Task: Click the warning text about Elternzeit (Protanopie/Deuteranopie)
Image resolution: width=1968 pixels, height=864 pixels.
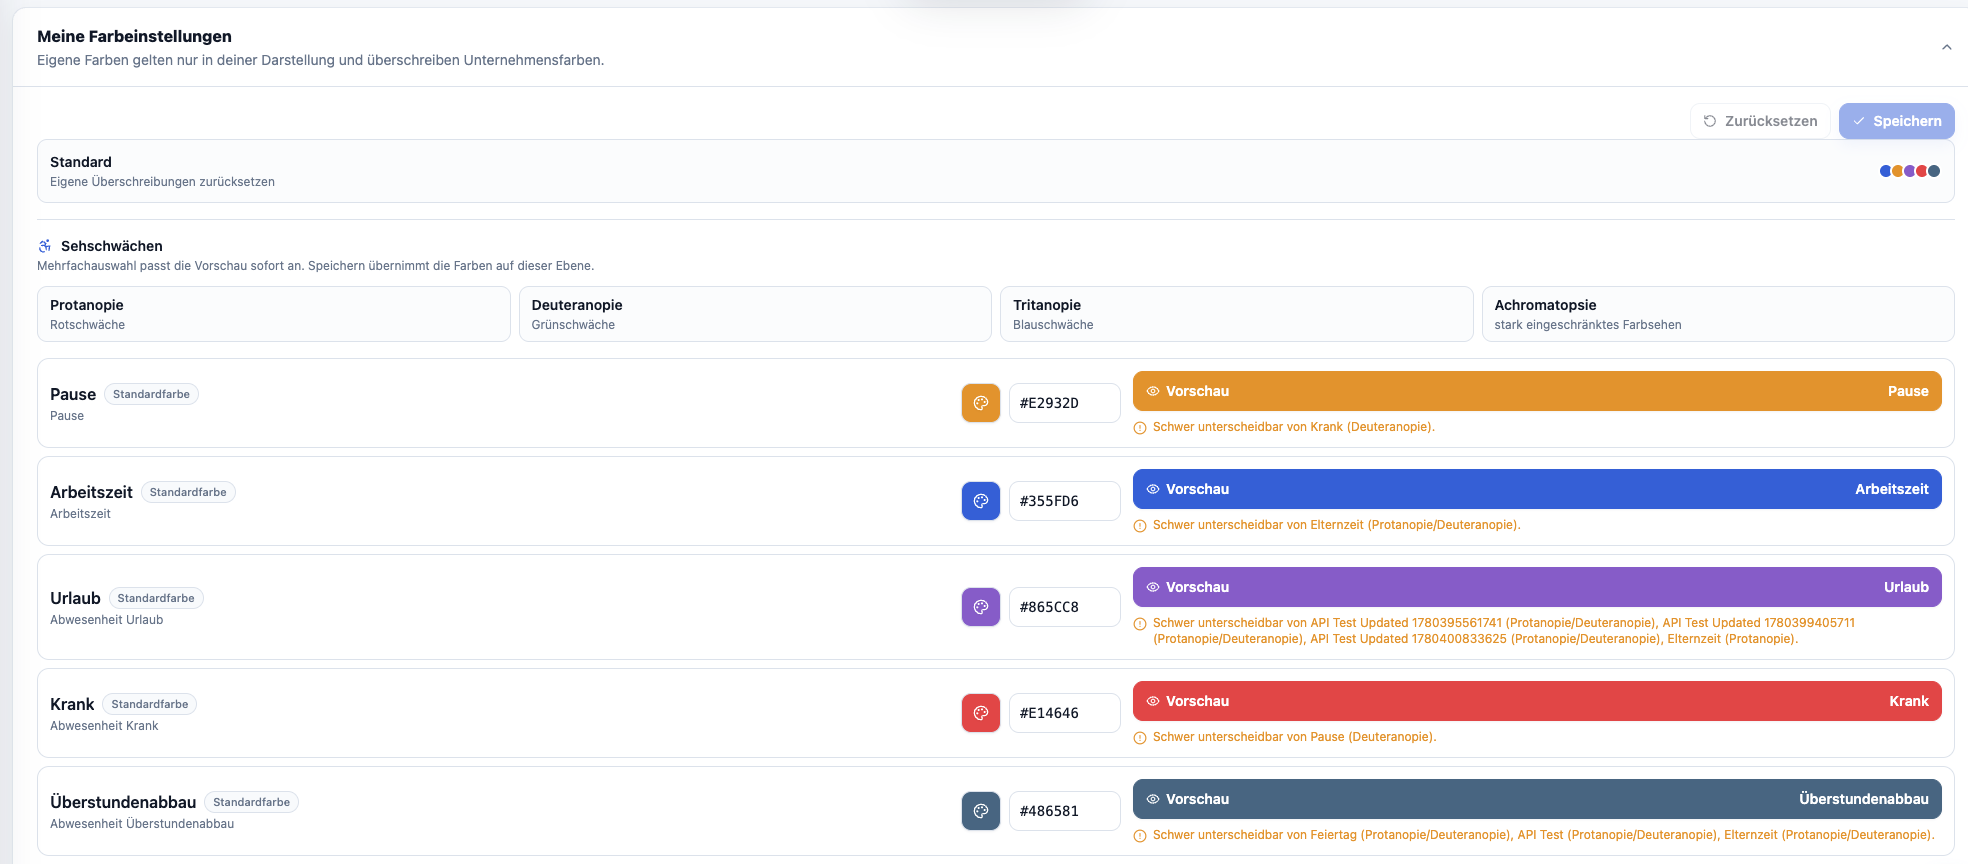Action: 1336,525
